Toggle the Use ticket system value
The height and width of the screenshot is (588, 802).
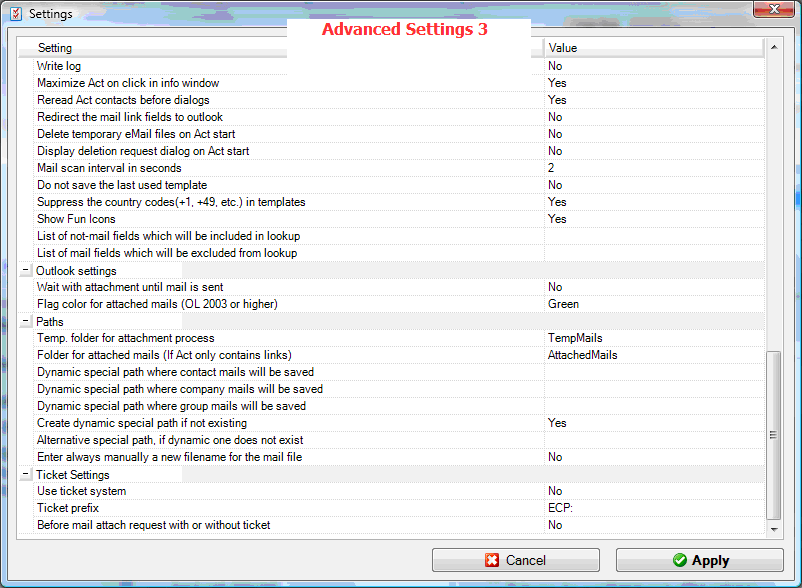click(x=555, y=492)
